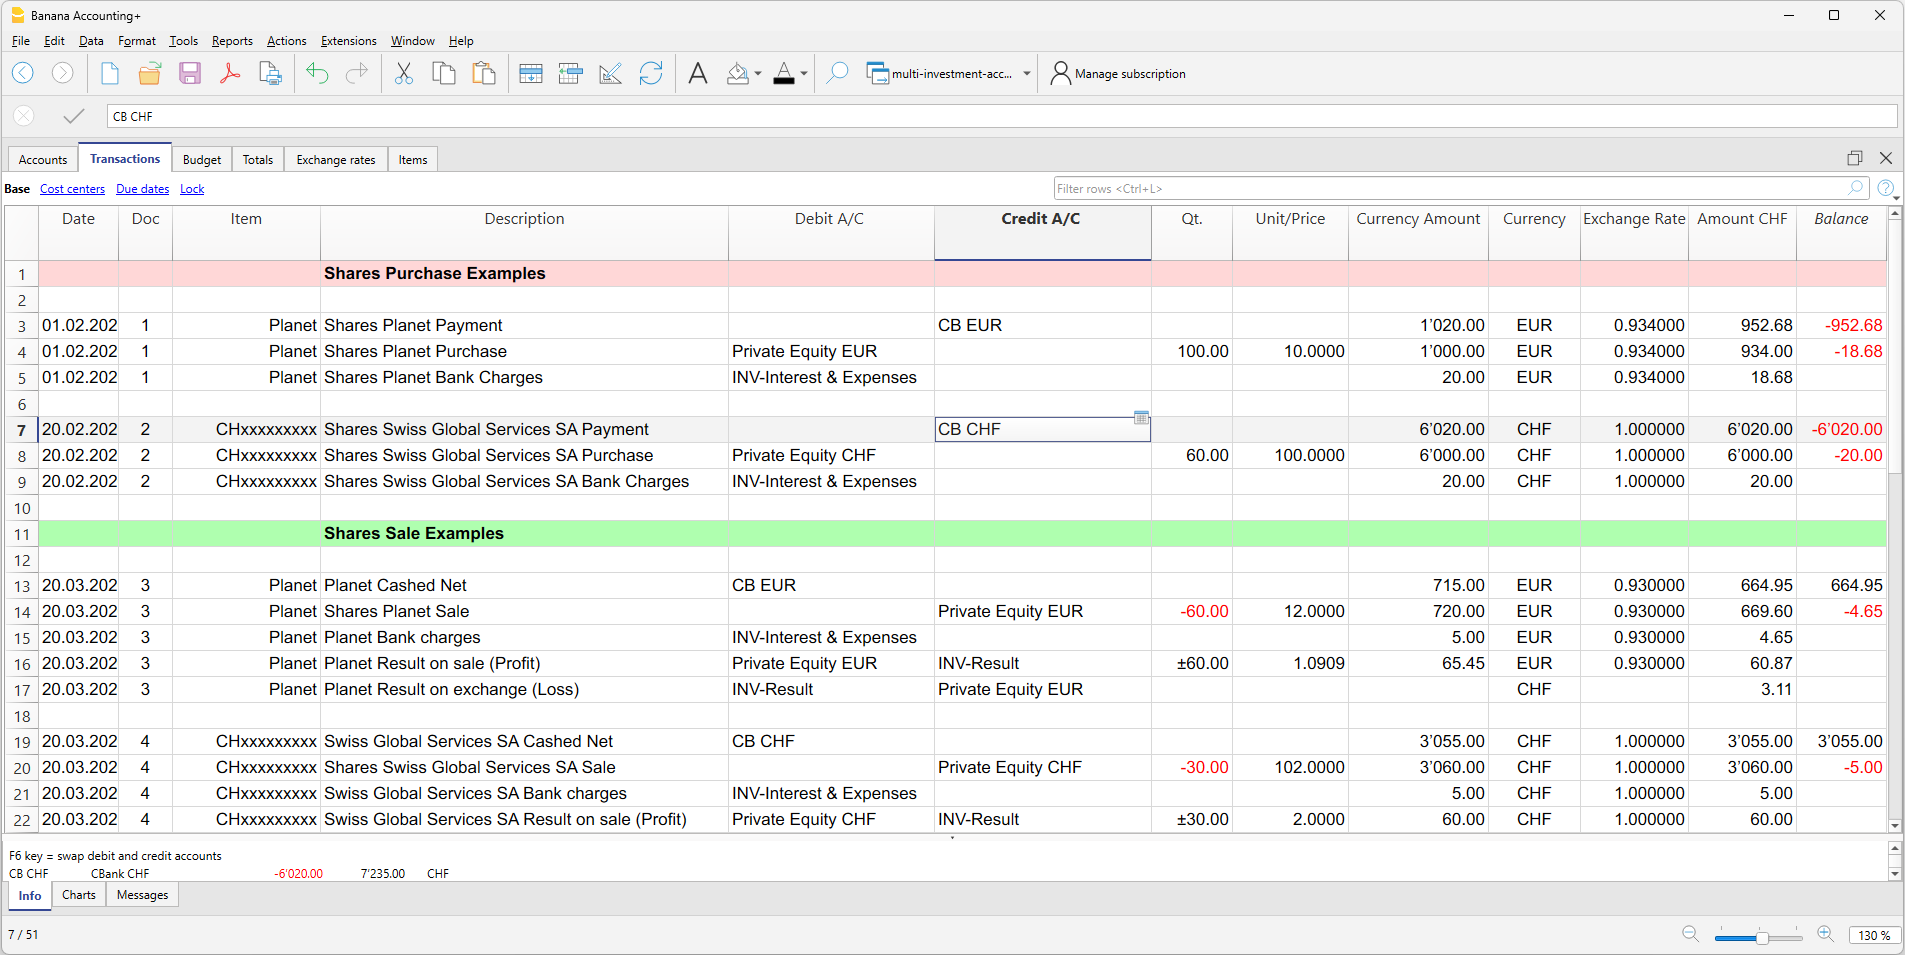The width and height of the screenshot is (1905, 955).
Task: Delete rows with remove-row icon
Action: pyautogui.click(x=571, y=73)
